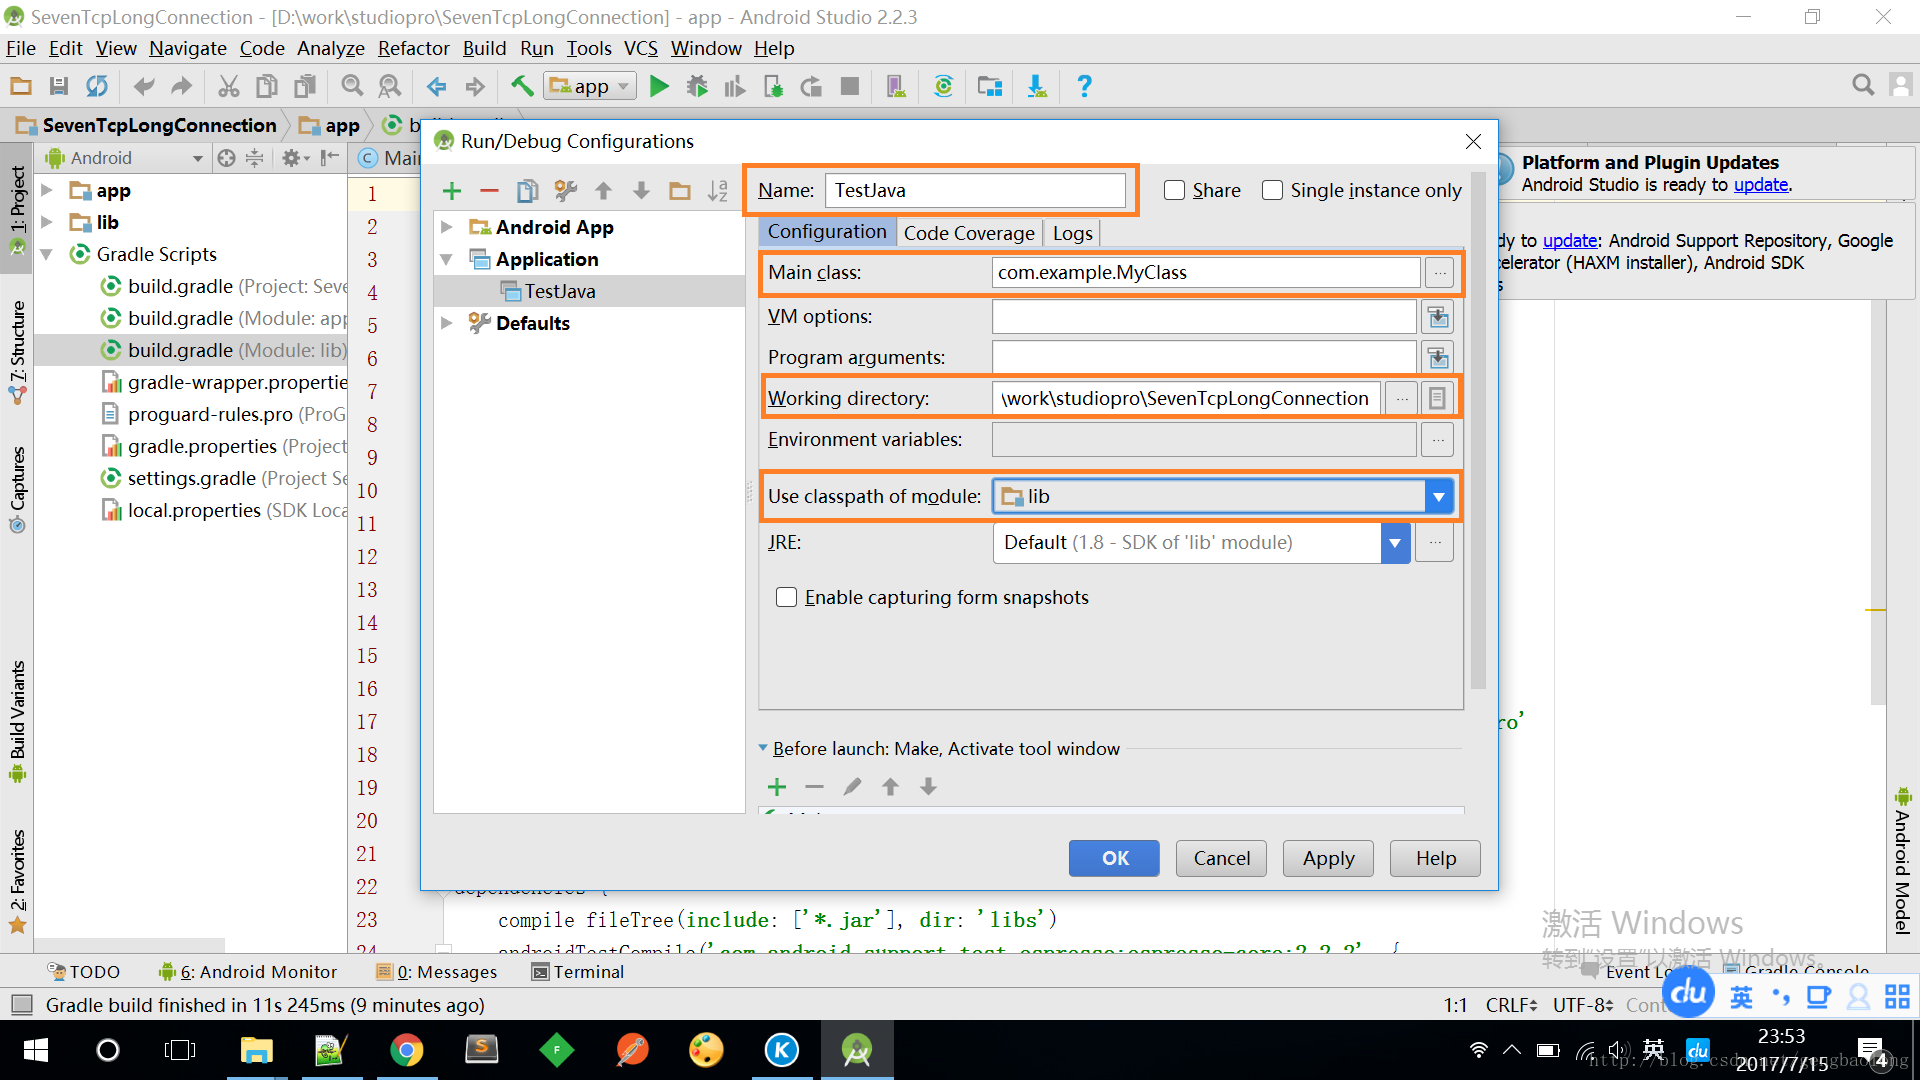The width and height of the screenshot is (1920, 1080).
Task: Enable capturing form snapshots checkbox
Action: (787, 597)
